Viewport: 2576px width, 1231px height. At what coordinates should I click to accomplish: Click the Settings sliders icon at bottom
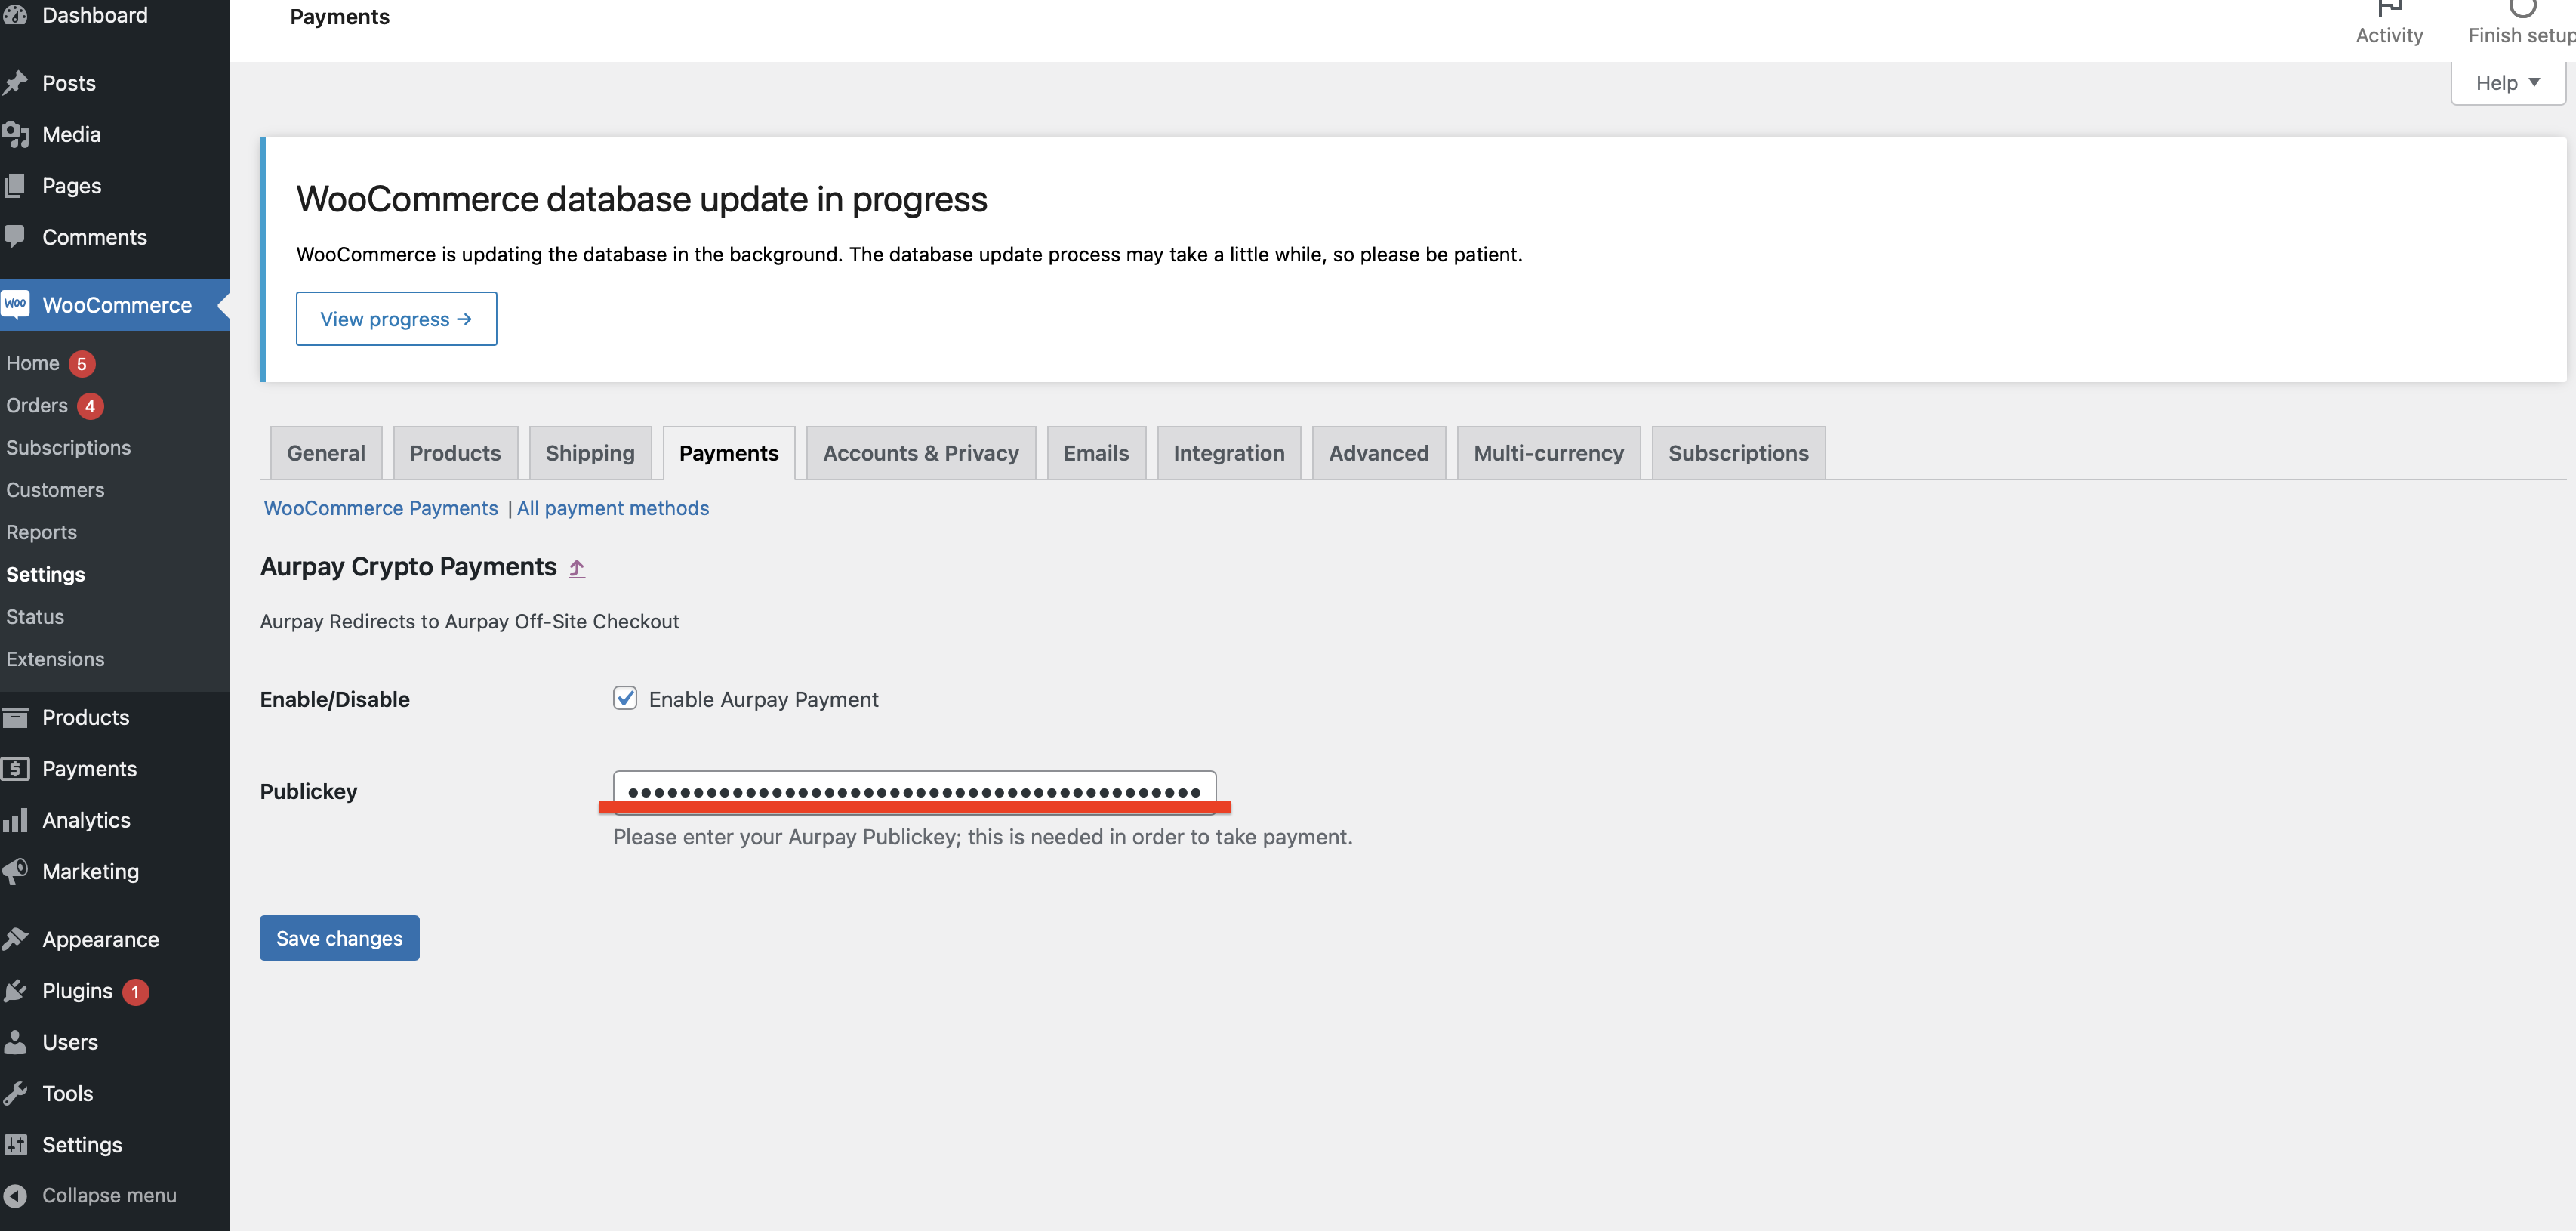pyautogui.click(x=15, y=1145)
